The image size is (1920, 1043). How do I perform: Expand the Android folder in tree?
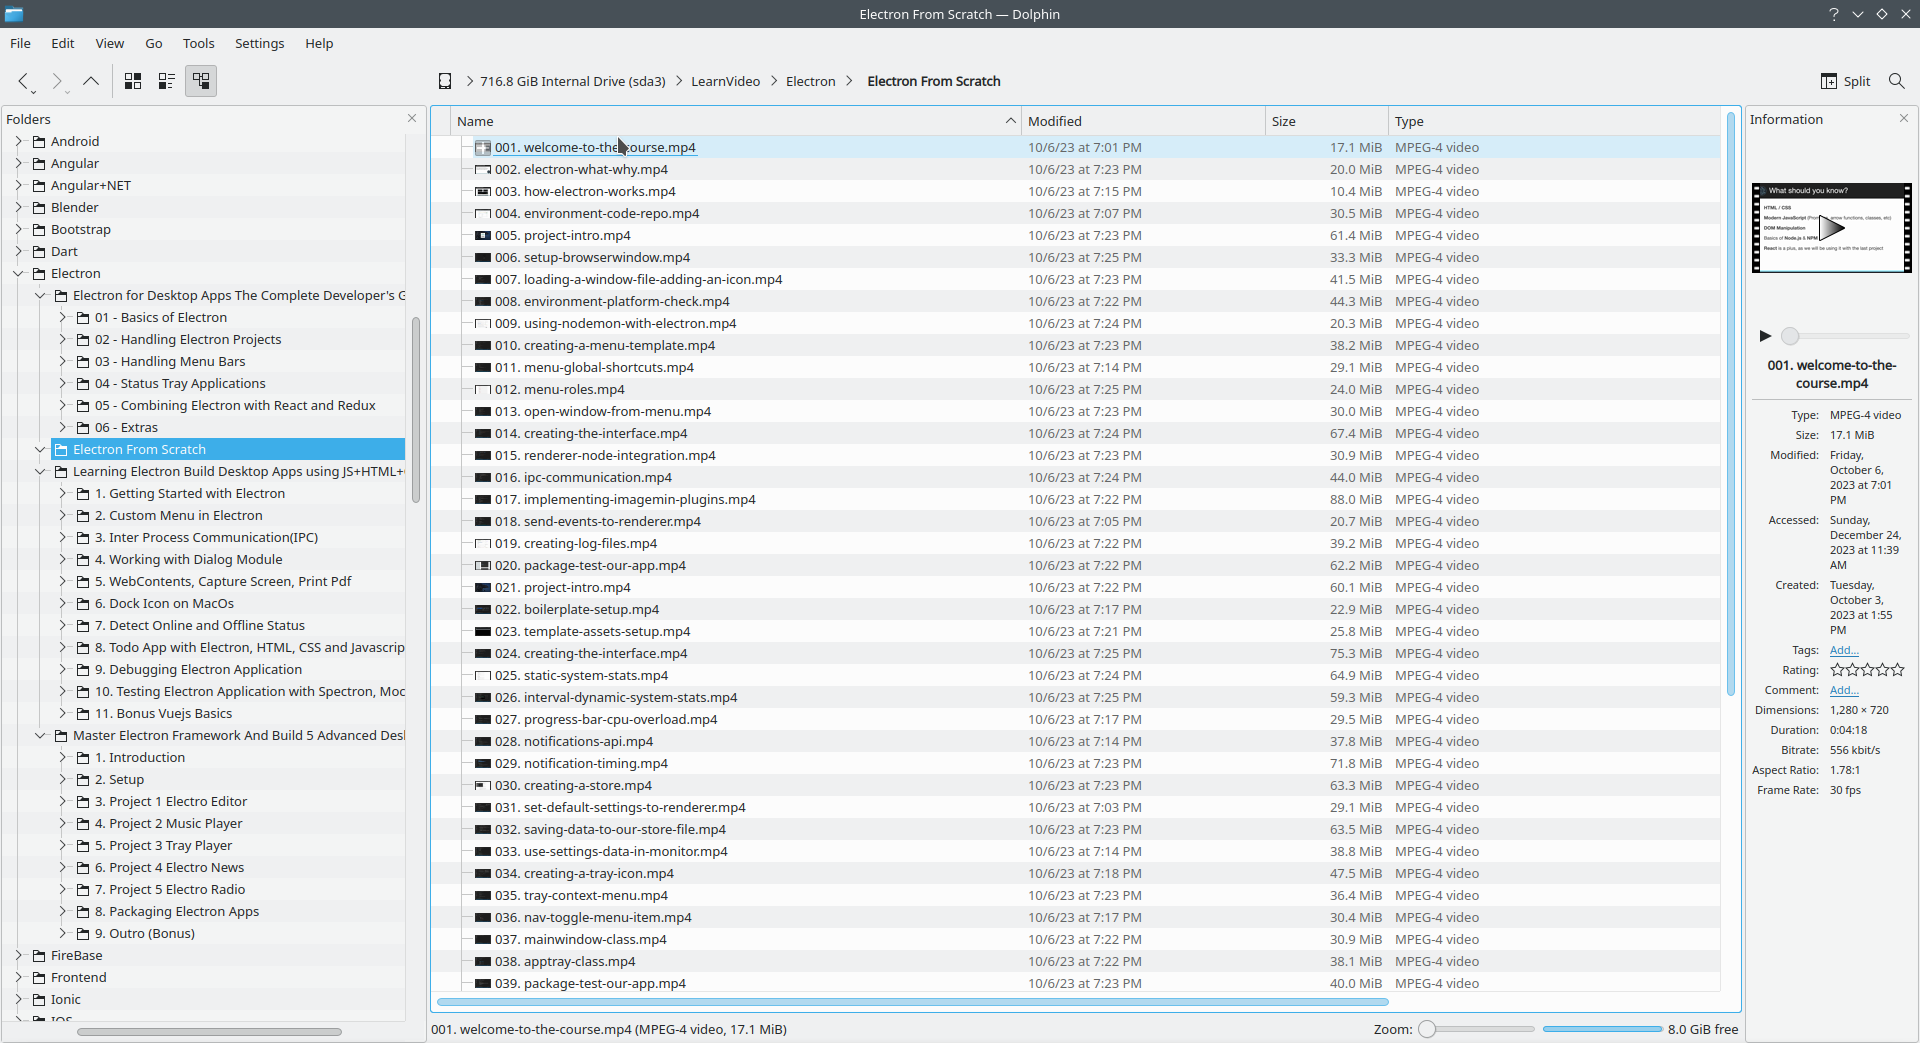[18, 142]
